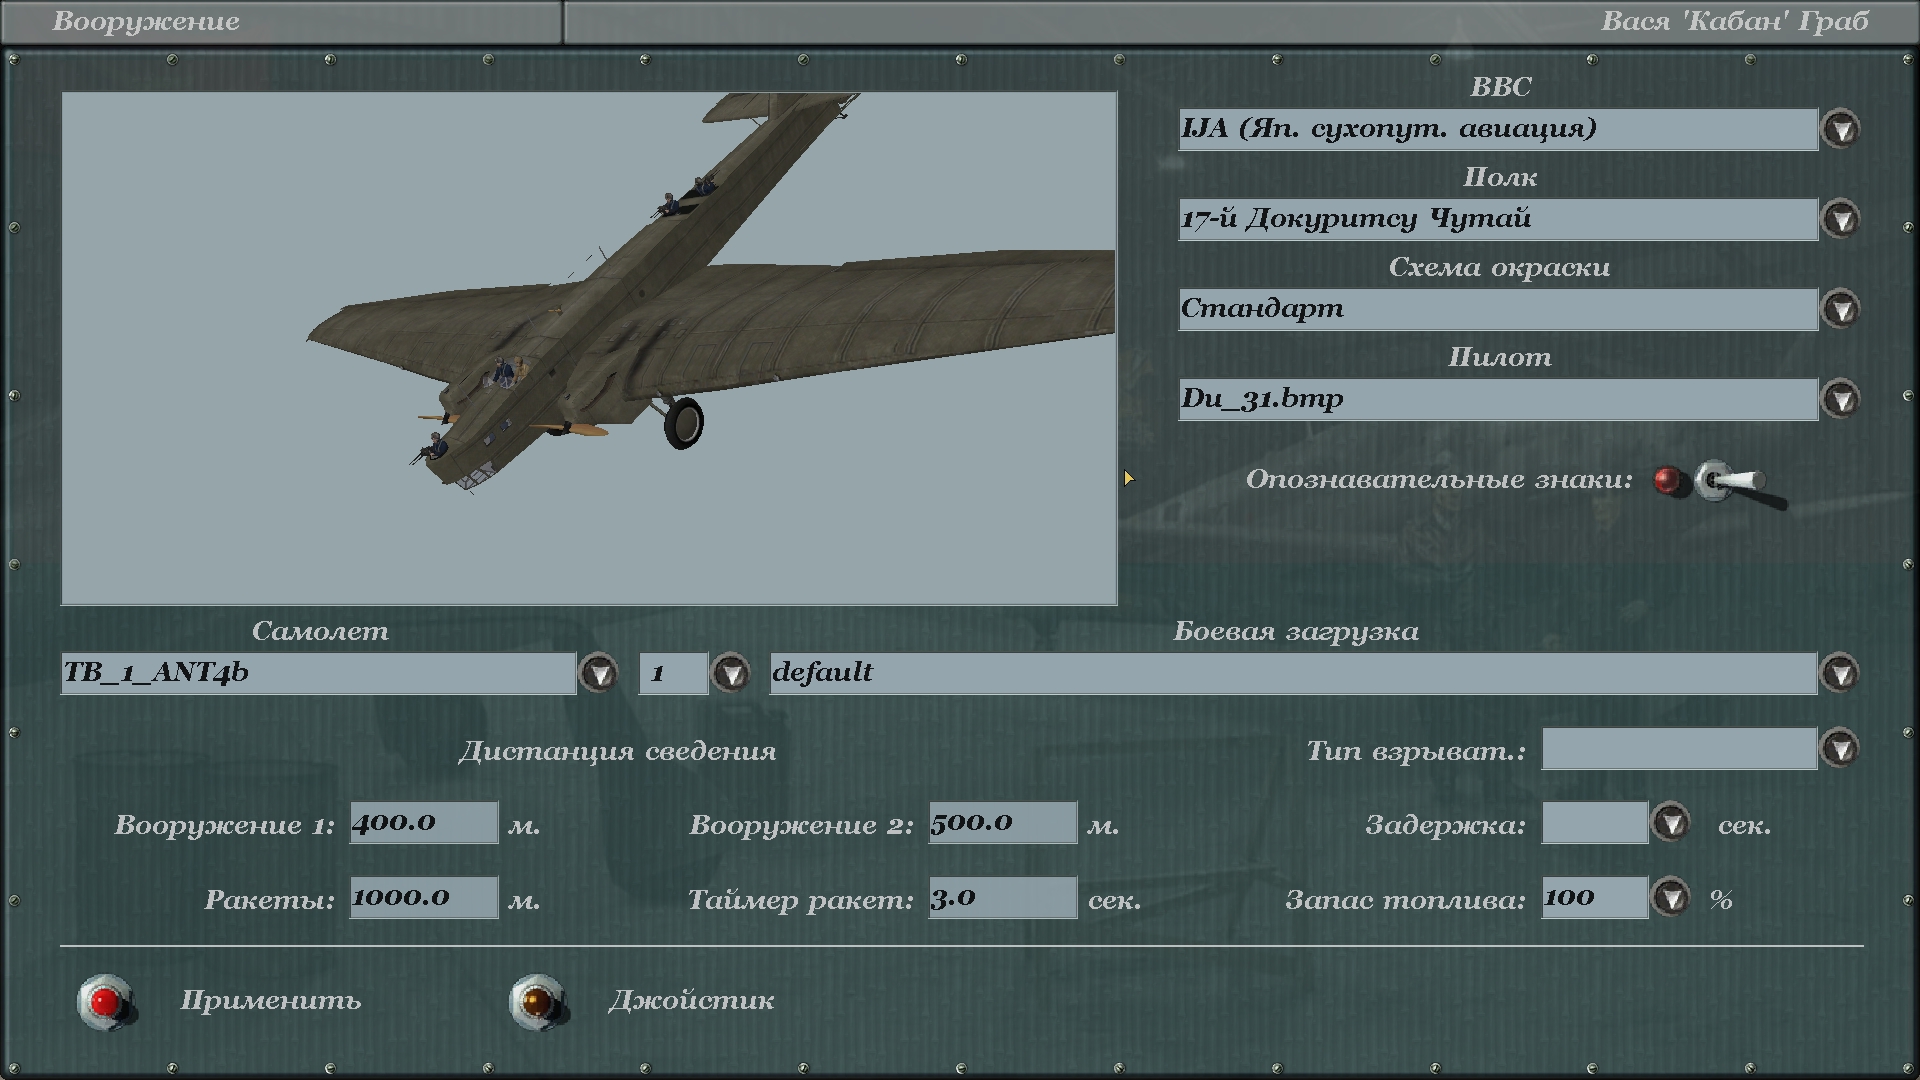Screen dimensions: 1920x1080
Task: Open Запас топлива fuel percentage arrow
Action: coord(1670,898)
